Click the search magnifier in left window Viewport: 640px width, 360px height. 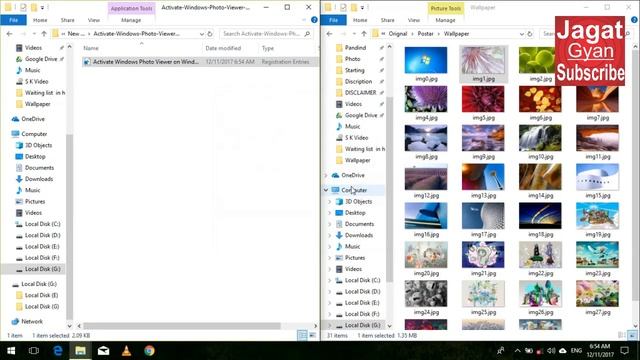[x=307, y=34]
